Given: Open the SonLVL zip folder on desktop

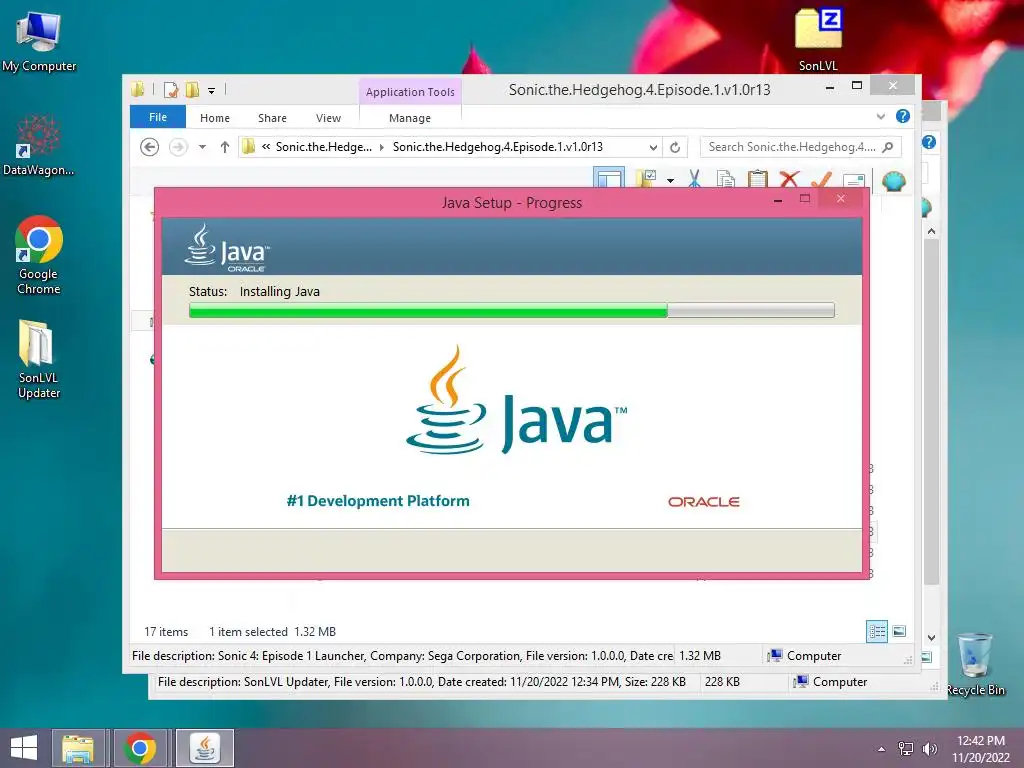Looking at the screenshot, I should pos(818,39).
